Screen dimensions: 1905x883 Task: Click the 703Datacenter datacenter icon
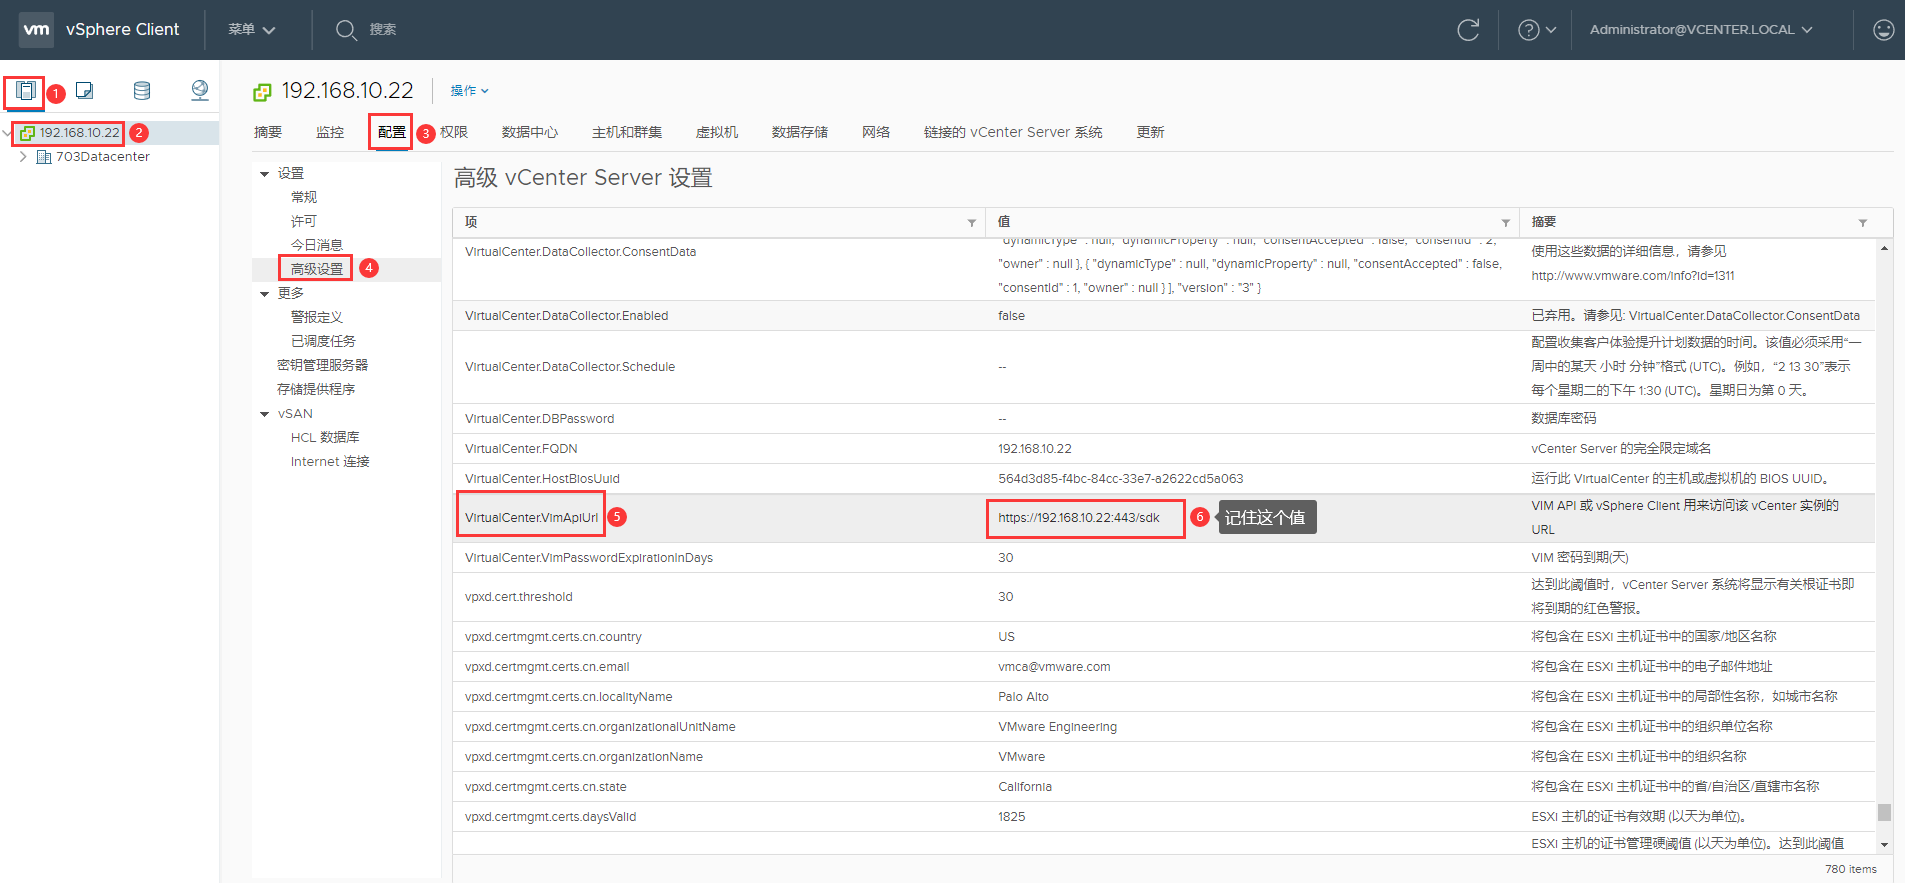coord(44,157)
